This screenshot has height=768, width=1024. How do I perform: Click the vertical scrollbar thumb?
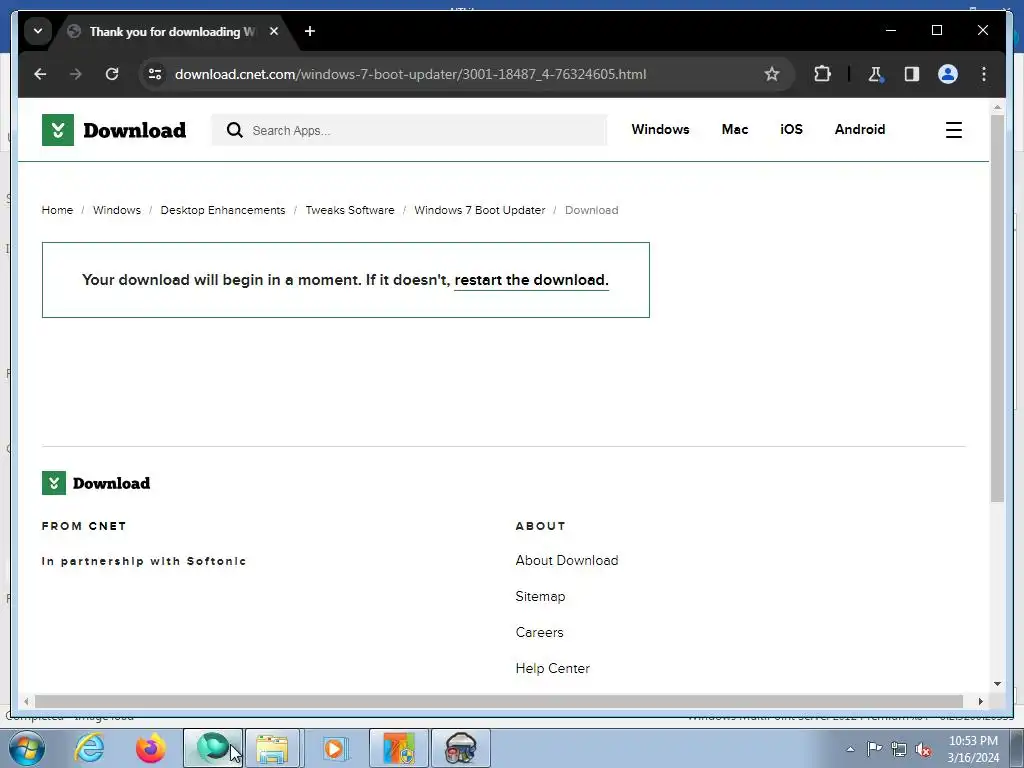pos(997,308)
